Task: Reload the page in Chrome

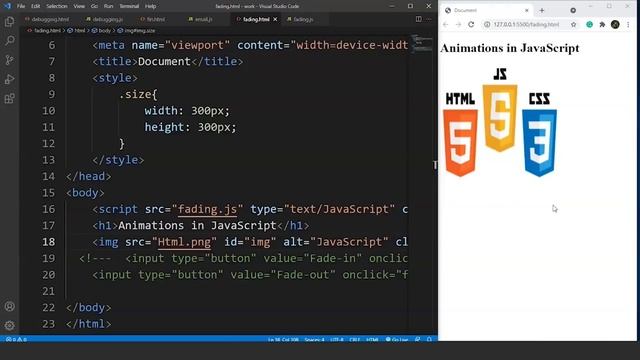Action: coord(471,24)
